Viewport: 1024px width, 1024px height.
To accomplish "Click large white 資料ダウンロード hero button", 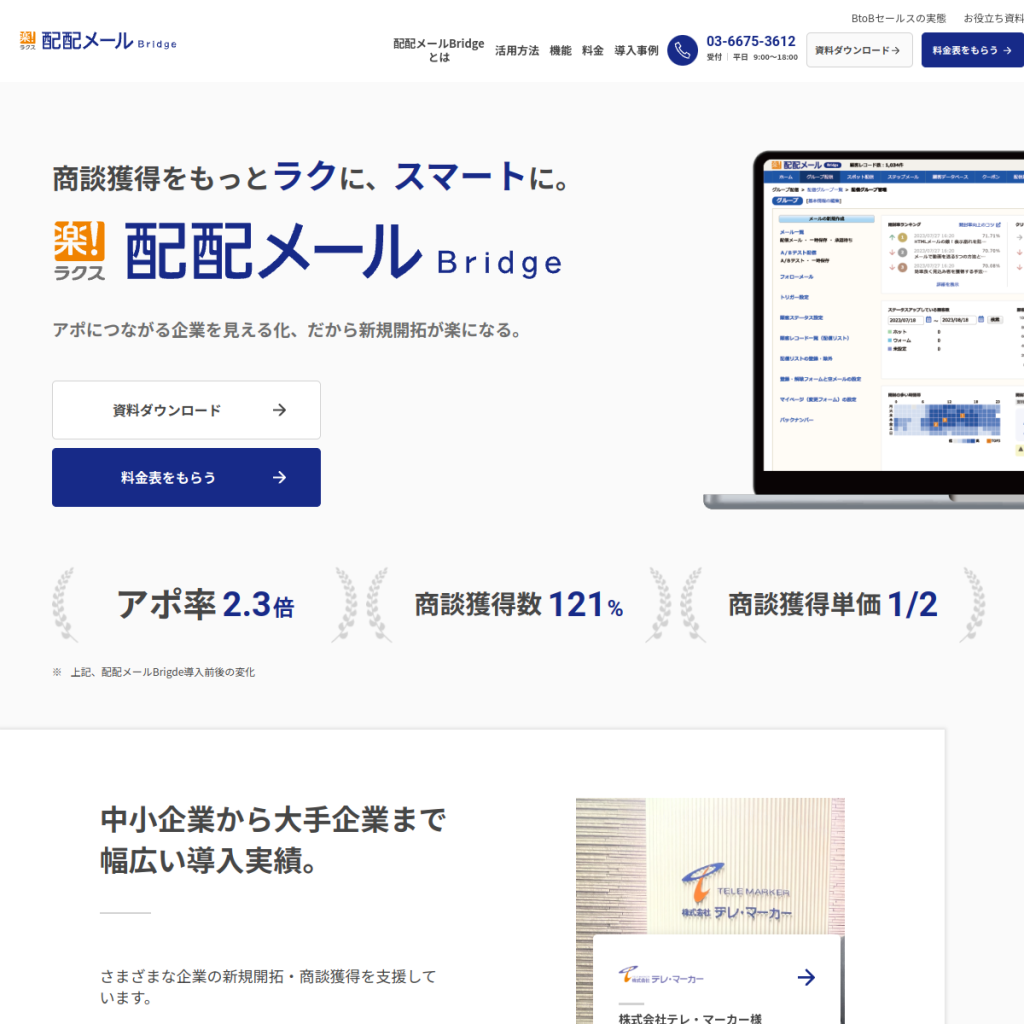I will (186, 410).
